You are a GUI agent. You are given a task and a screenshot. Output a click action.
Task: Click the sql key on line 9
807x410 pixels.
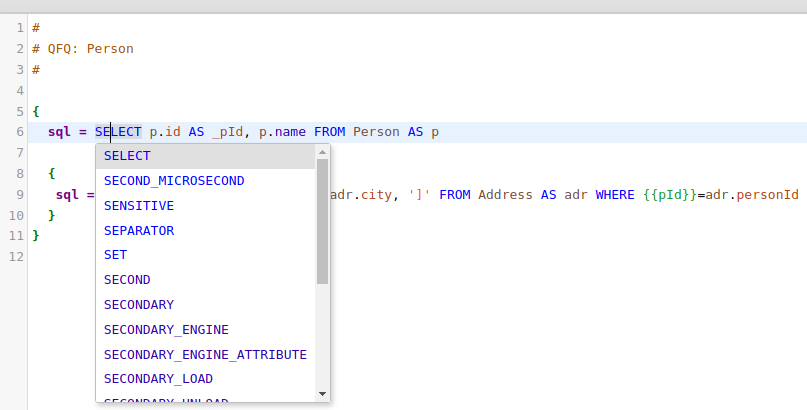pos(67,195)
